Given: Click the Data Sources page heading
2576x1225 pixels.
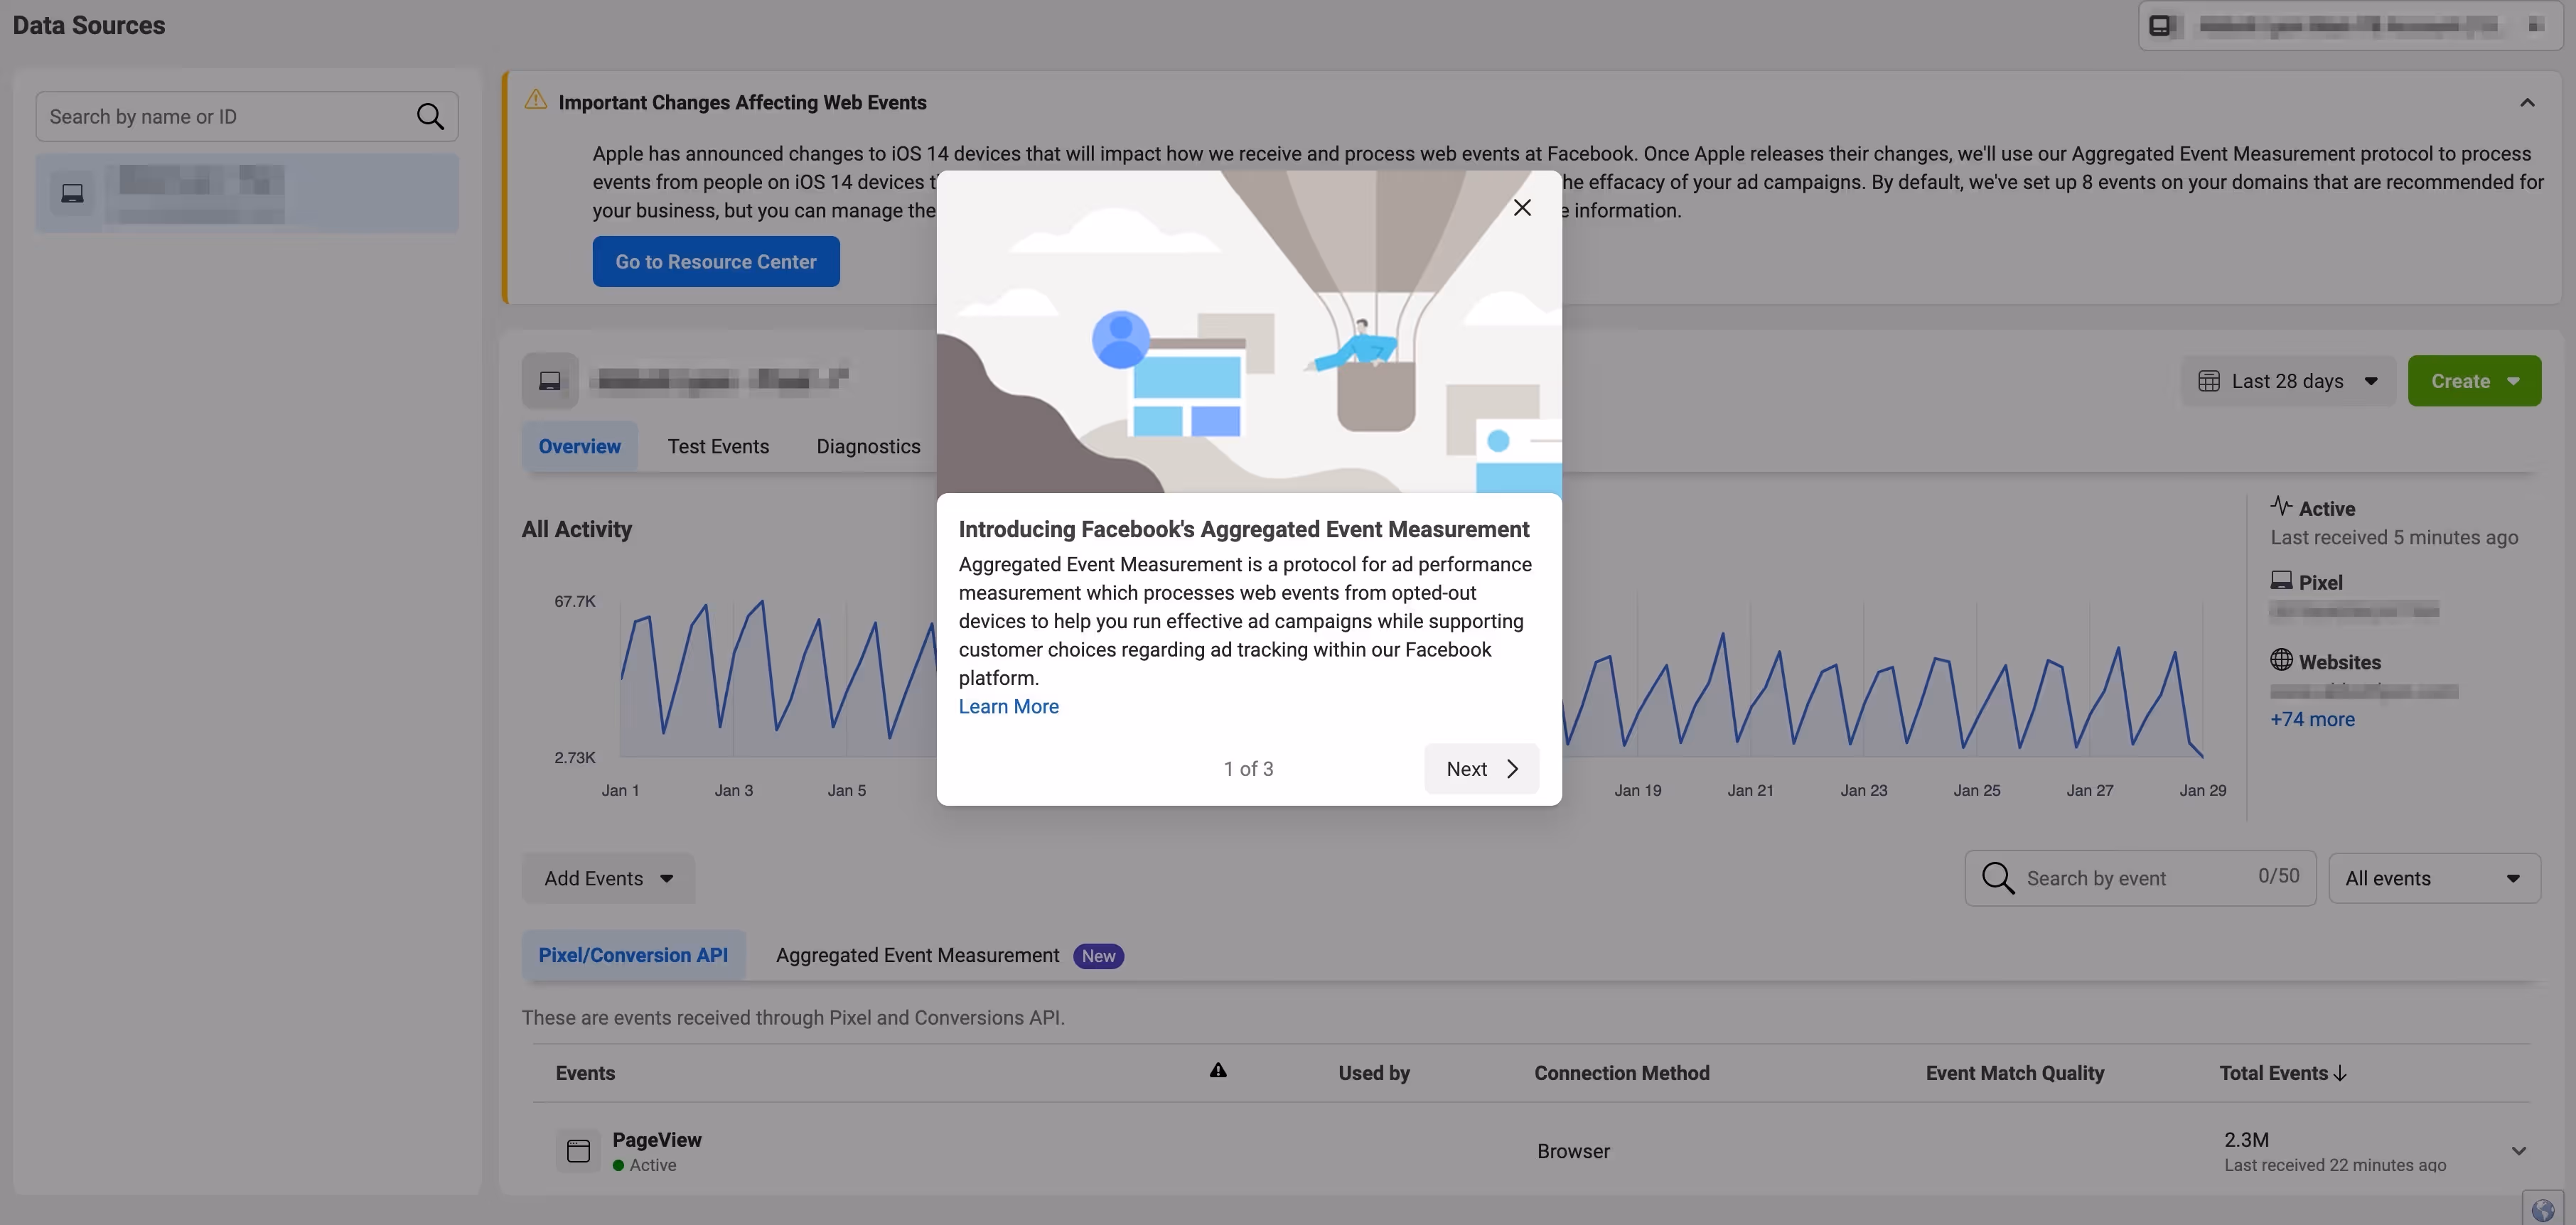Looking at the screenshot, I should point(89,26).
